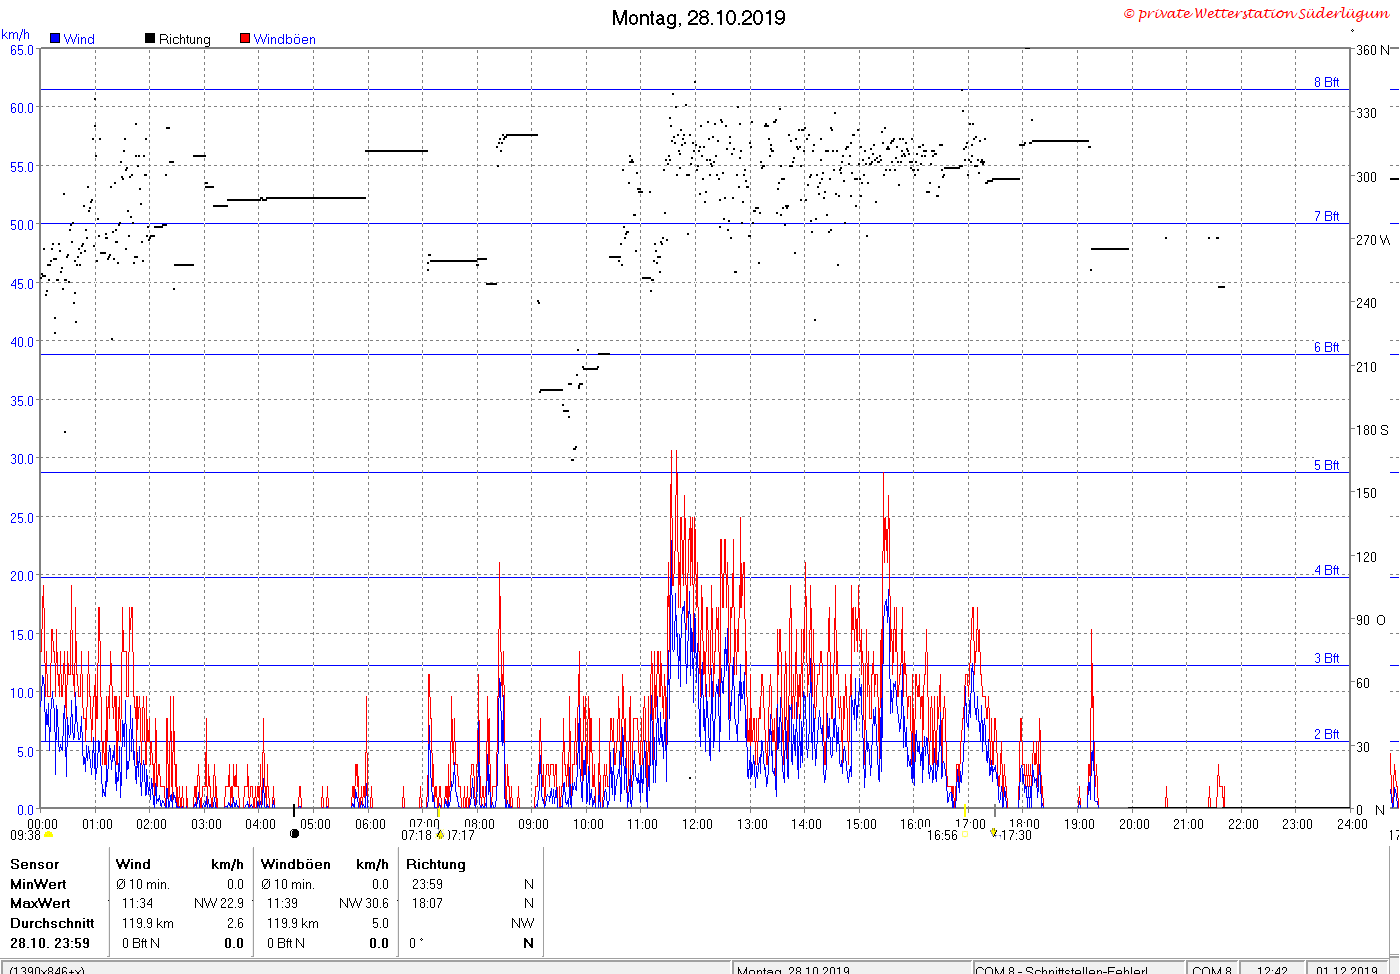Click the yellow sun icon beside 09:38
Viewport: 1400px width, 974px height.
pos(49,835)
